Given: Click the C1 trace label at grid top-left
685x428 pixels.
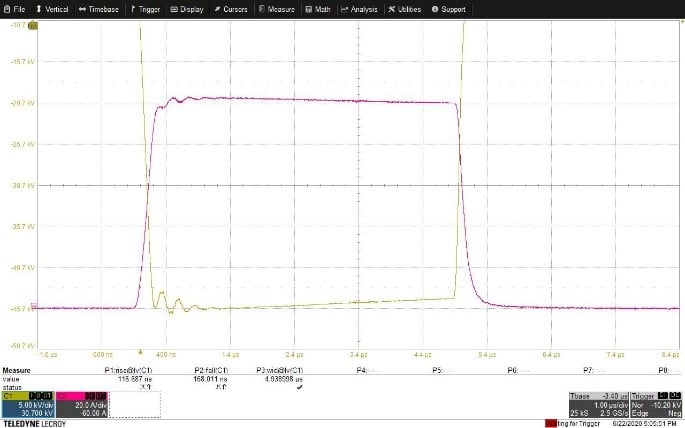Looking at the screenshot, I should tap(33, 25).
